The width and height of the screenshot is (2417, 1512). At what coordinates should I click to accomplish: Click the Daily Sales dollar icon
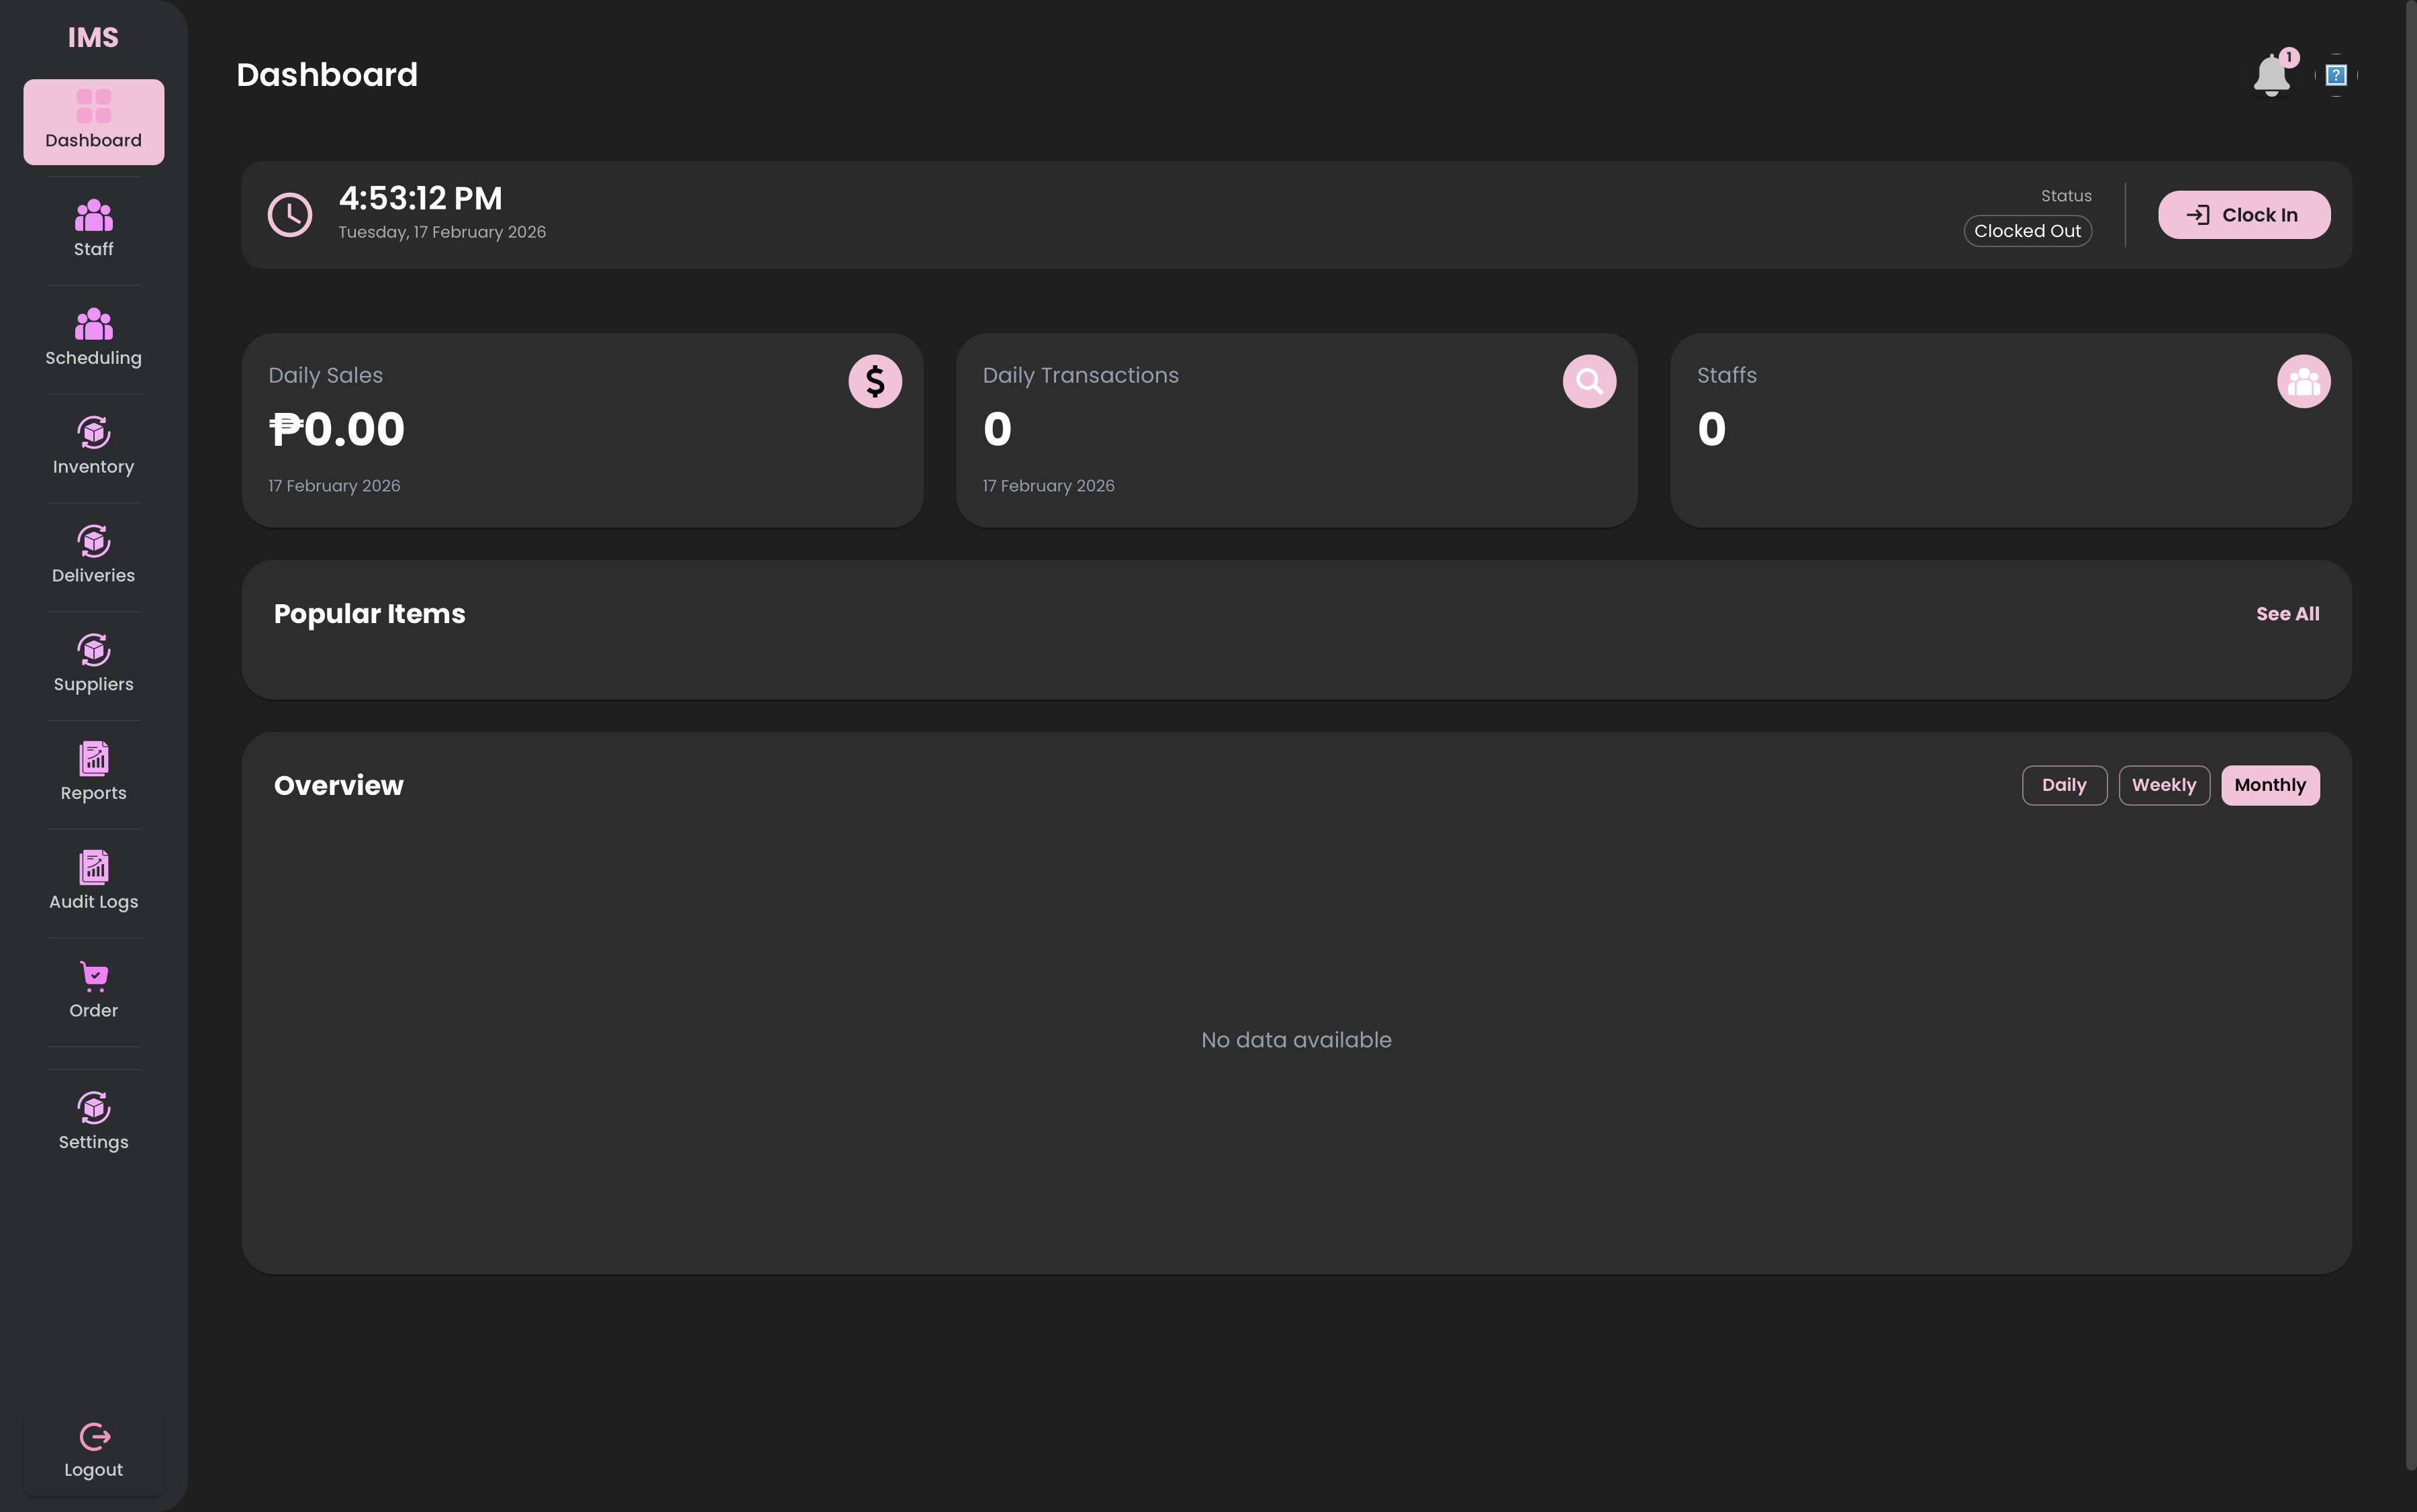pyautogui.click(x=875, y=381)
